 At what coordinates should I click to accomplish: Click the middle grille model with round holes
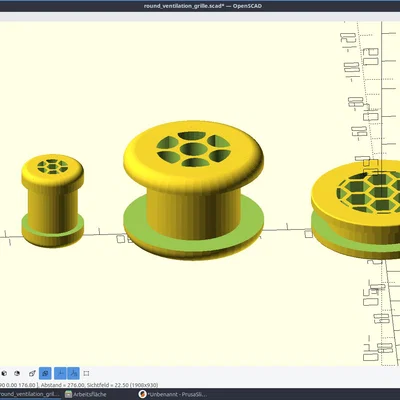pos(193,190)
